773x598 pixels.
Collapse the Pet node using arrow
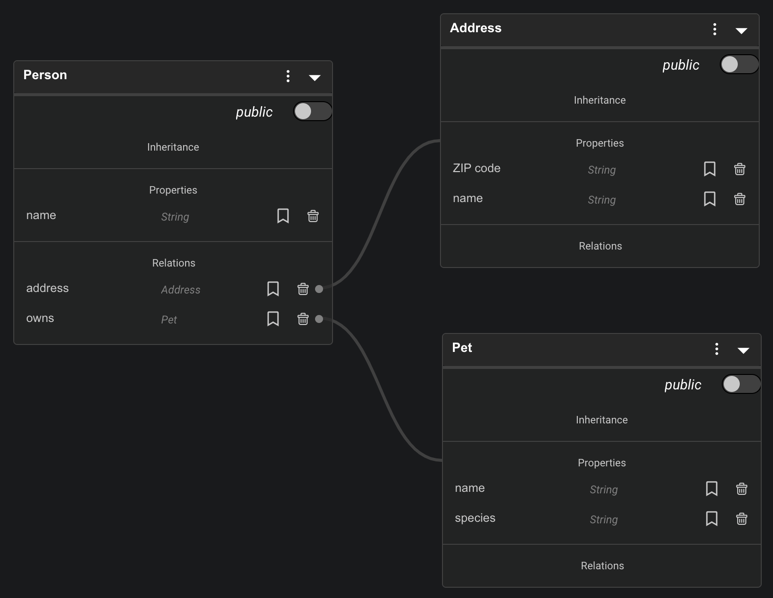tap(744, 350)
